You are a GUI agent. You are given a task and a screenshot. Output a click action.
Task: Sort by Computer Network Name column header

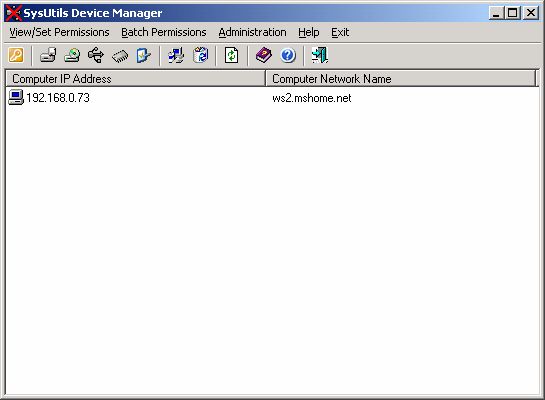click(x=401, y=79)
